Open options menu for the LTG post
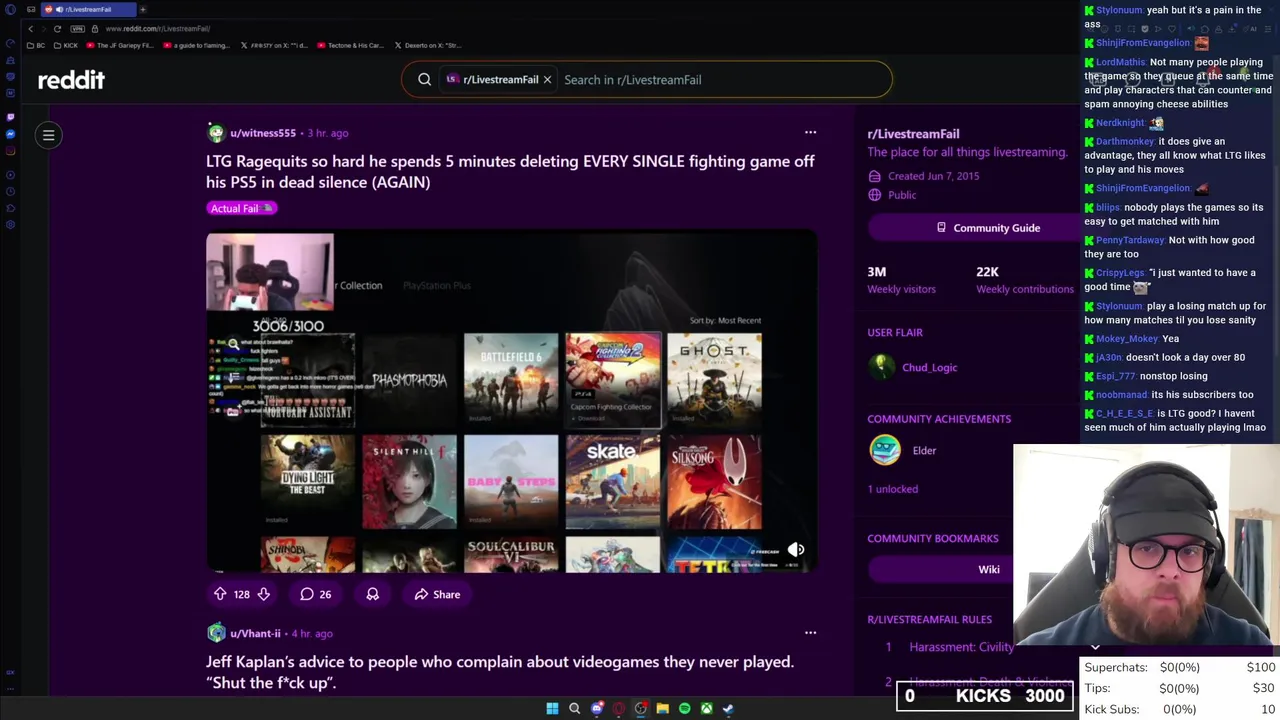The image size is (1280, 720). coord(810,132)
